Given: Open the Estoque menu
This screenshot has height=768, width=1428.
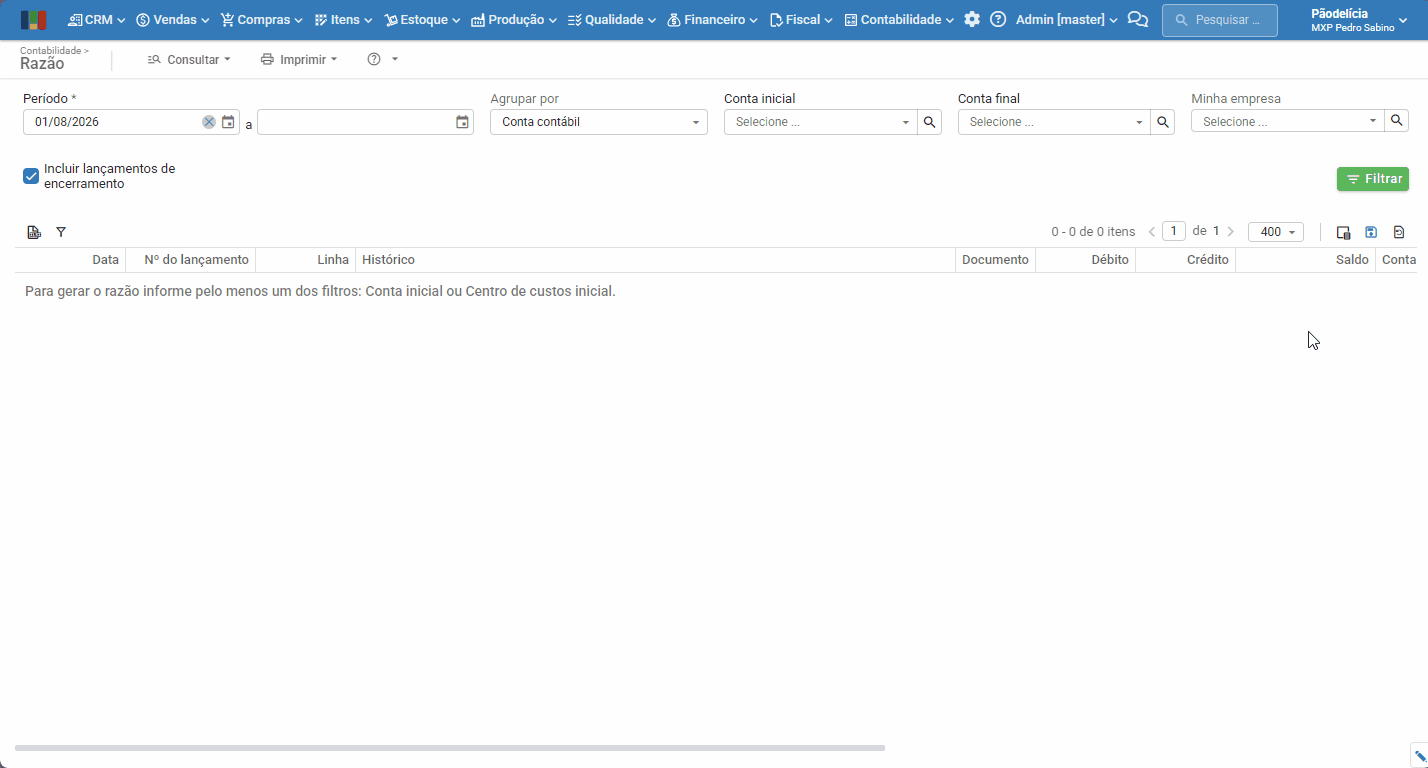Looking at the screenshot, I should tap(422, 20).
